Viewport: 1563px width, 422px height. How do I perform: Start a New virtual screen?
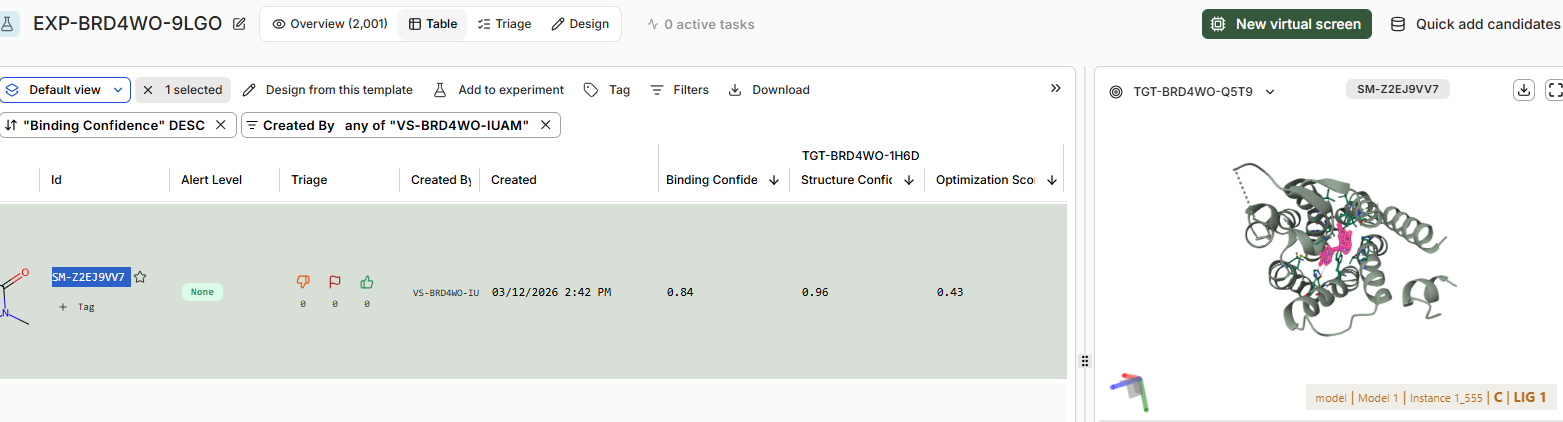point(1287,24)
